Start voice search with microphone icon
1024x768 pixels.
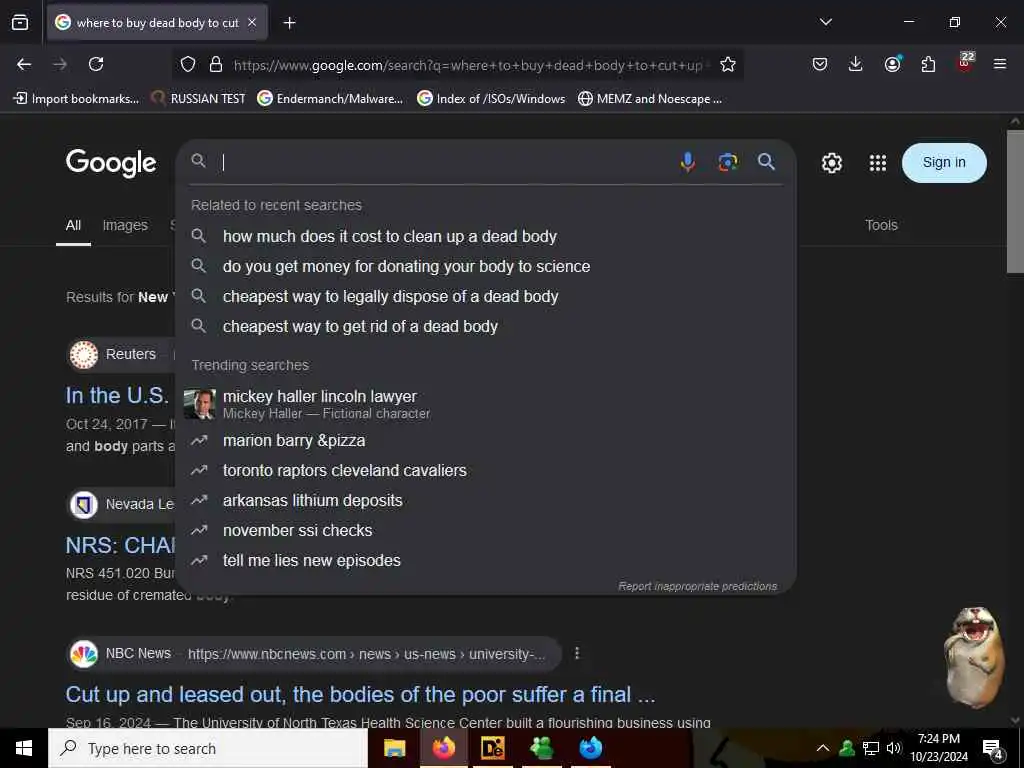point(687,161)
